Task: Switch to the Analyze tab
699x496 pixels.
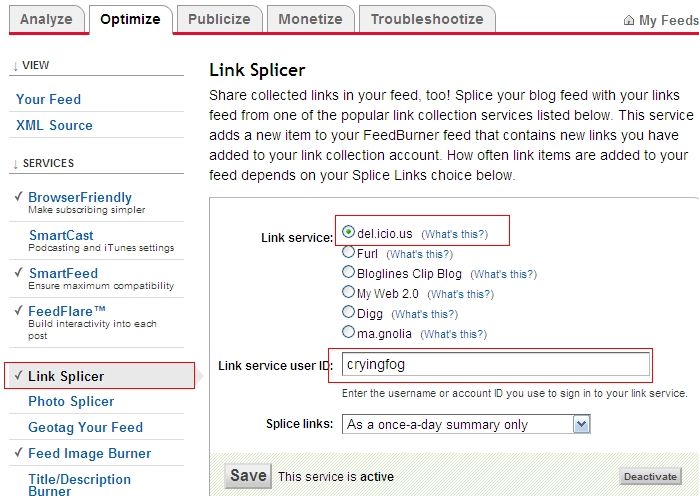Action: coord(46,19)
